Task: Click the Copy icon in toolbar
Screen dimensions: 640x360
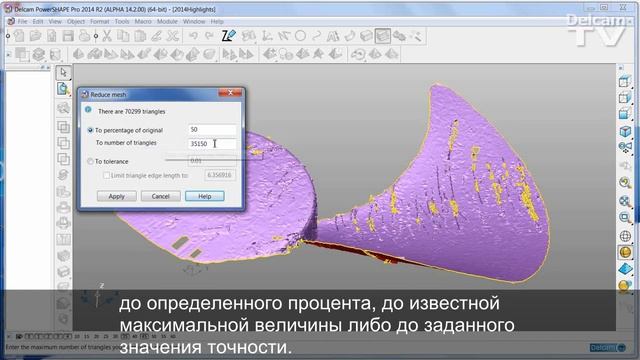Action: point(123,36)
